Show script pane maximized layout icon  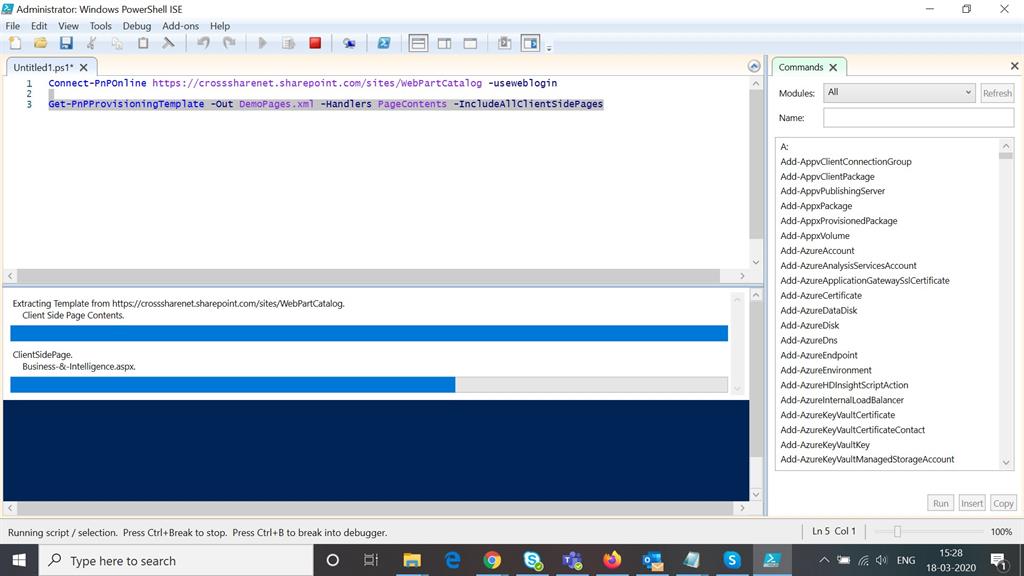click(x=470, y=43)
